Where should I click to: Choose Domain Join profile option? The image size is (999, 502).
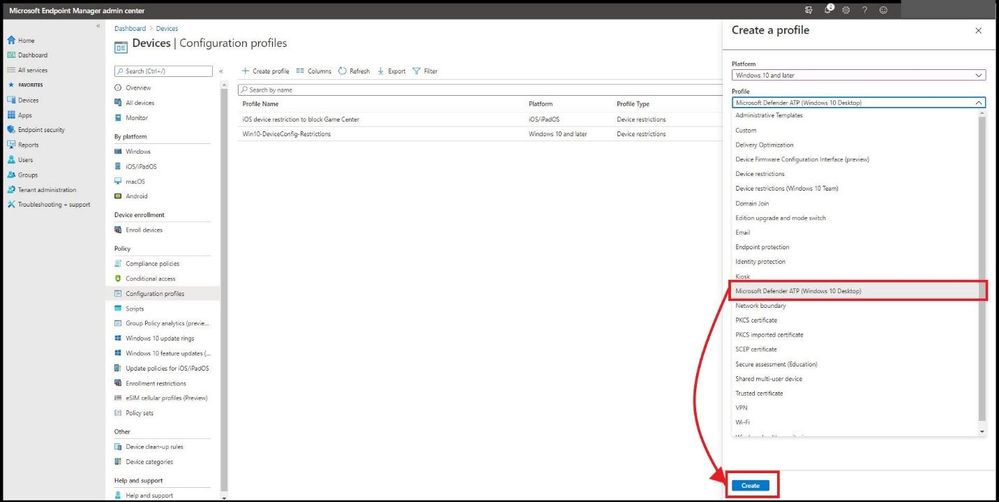point(752,203)
